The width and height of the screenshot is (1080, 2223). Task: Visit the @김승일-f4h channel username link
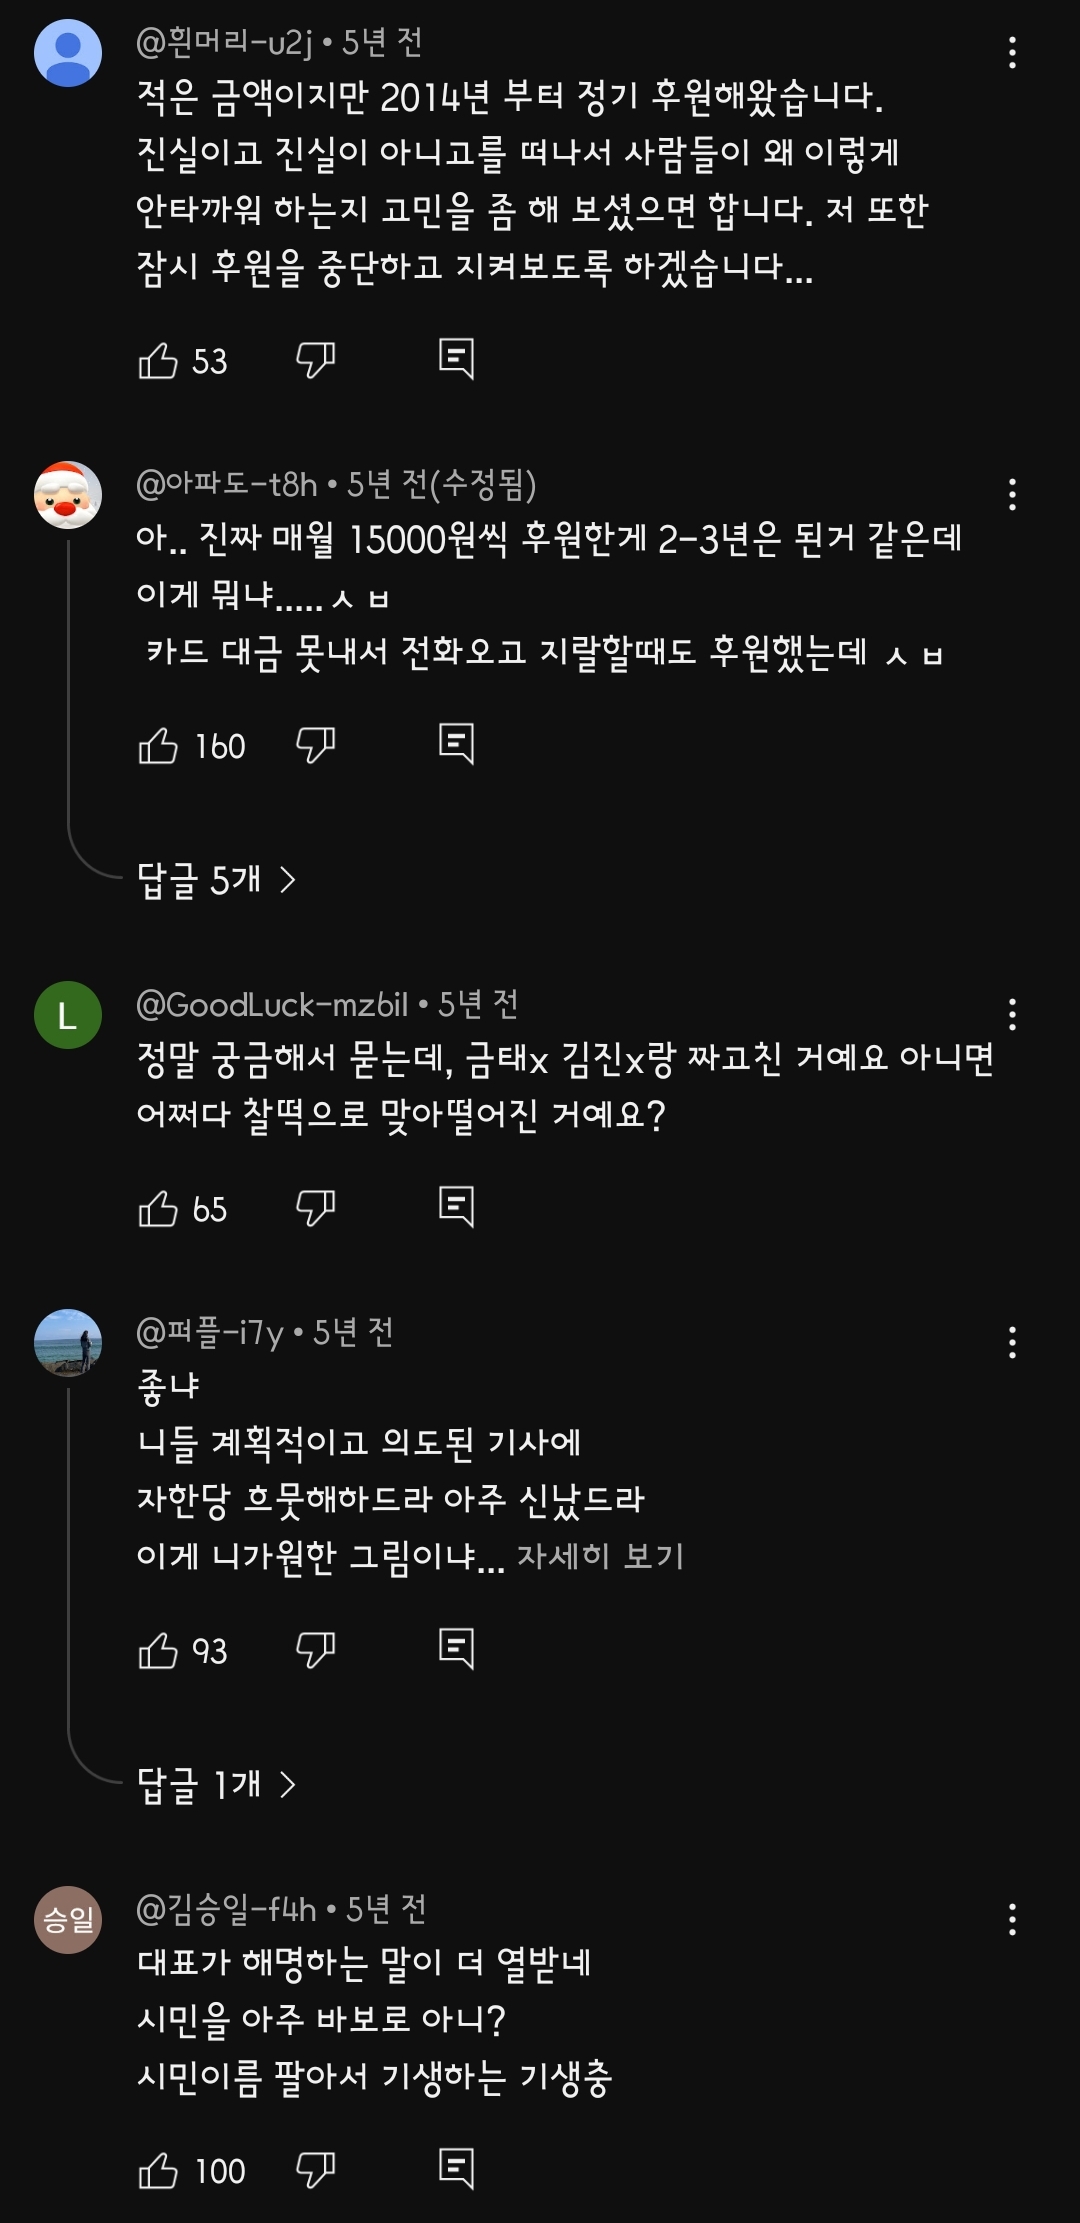pos(226,1910)
